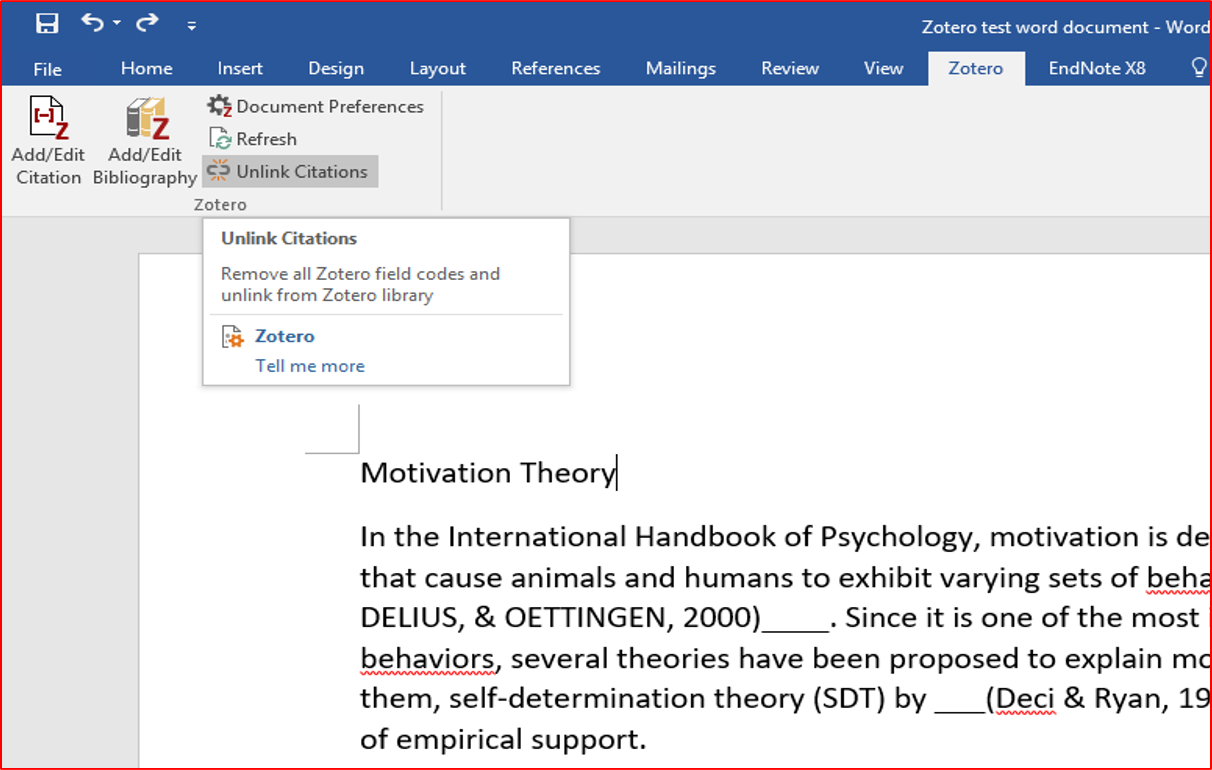
Task: Click 'self-determination theory (SDT)' in paragraph
Action: pyautogui.click(x=668, y=700)
